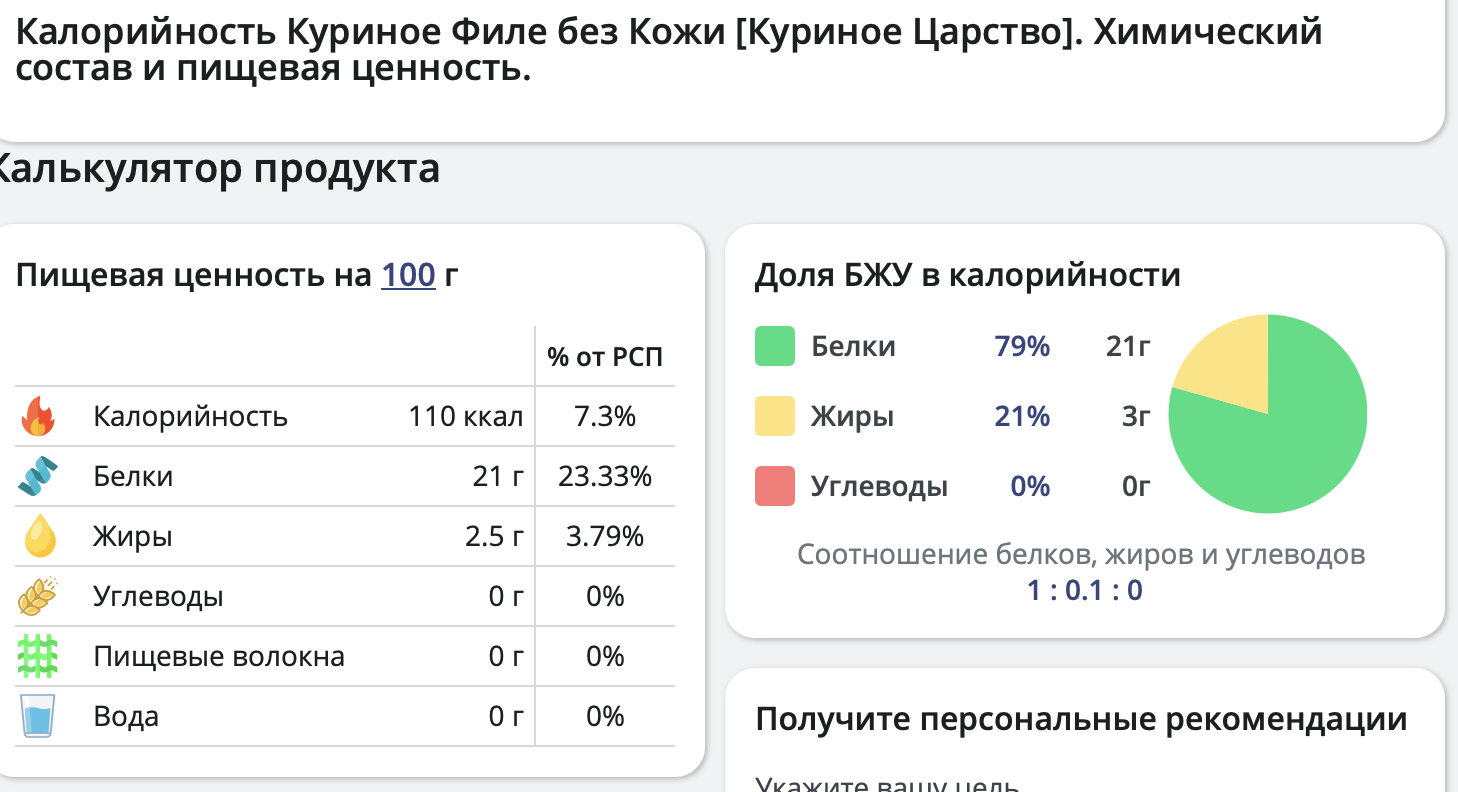Select the Калорийность 110 ккал row

tap(345, 416)
